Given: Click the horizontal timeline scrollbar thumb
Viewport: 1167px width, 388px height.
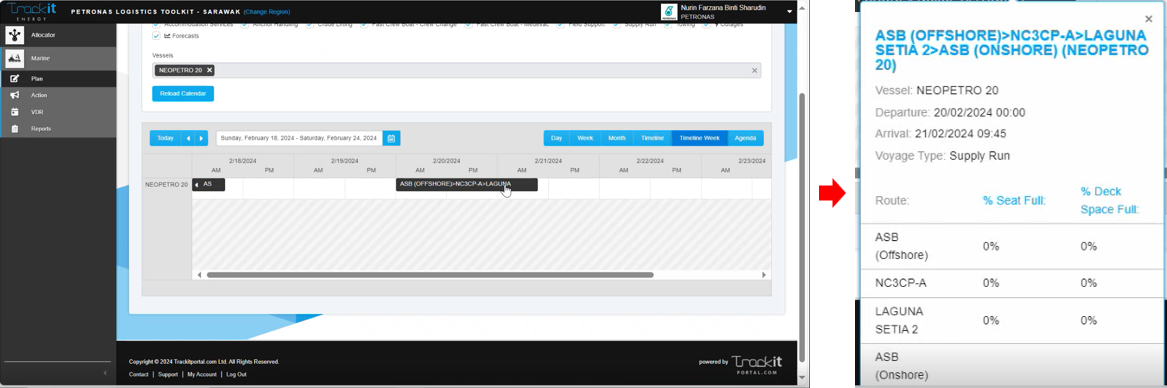Looking at the screenshot, I should [430, 275].
